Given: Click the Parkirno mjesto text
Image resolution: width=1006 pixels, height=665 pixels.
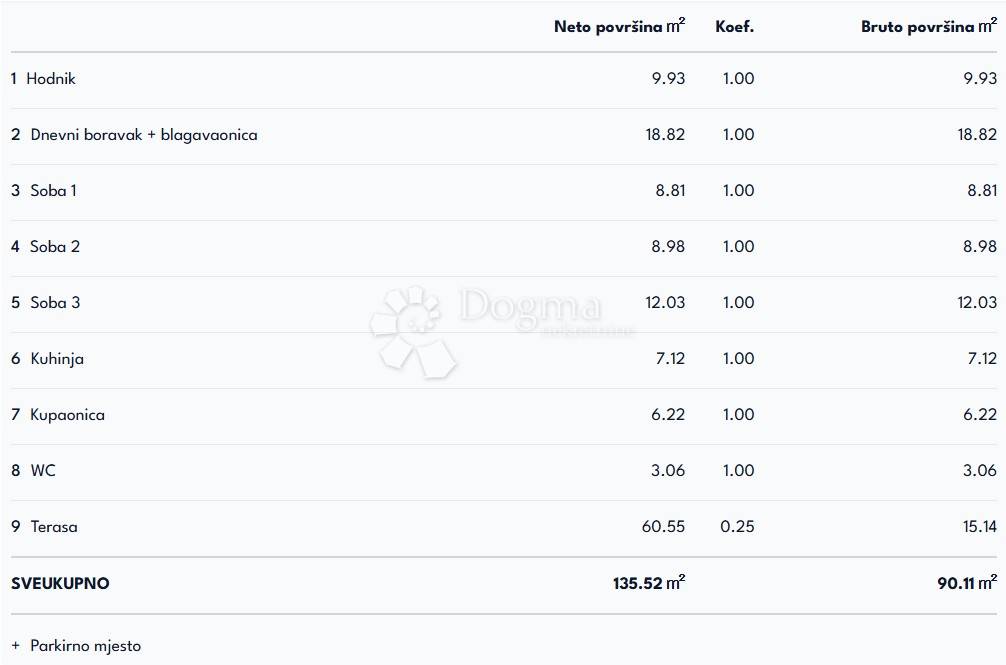Looking at the screenshot, I should click(86, 646).
